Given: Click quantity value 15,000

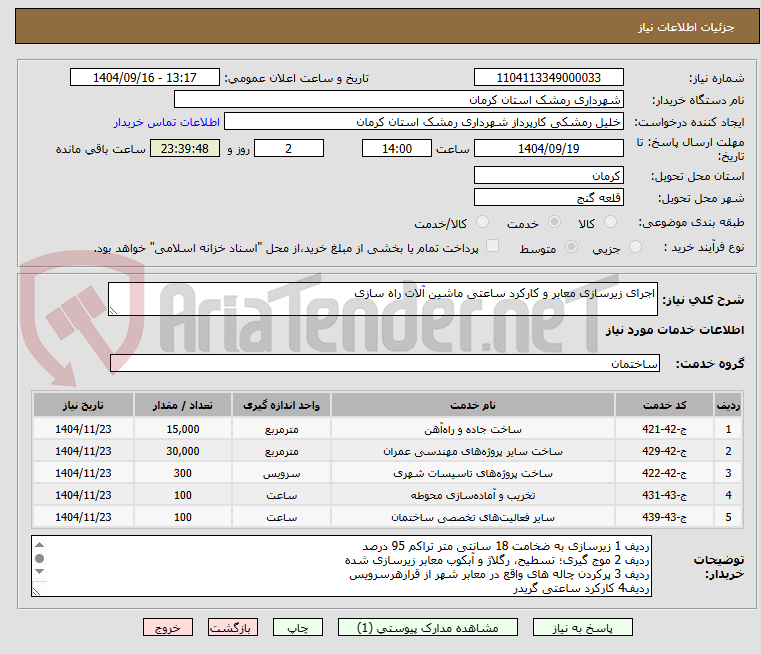Looking at the screenshot, I should pos(182,429).
